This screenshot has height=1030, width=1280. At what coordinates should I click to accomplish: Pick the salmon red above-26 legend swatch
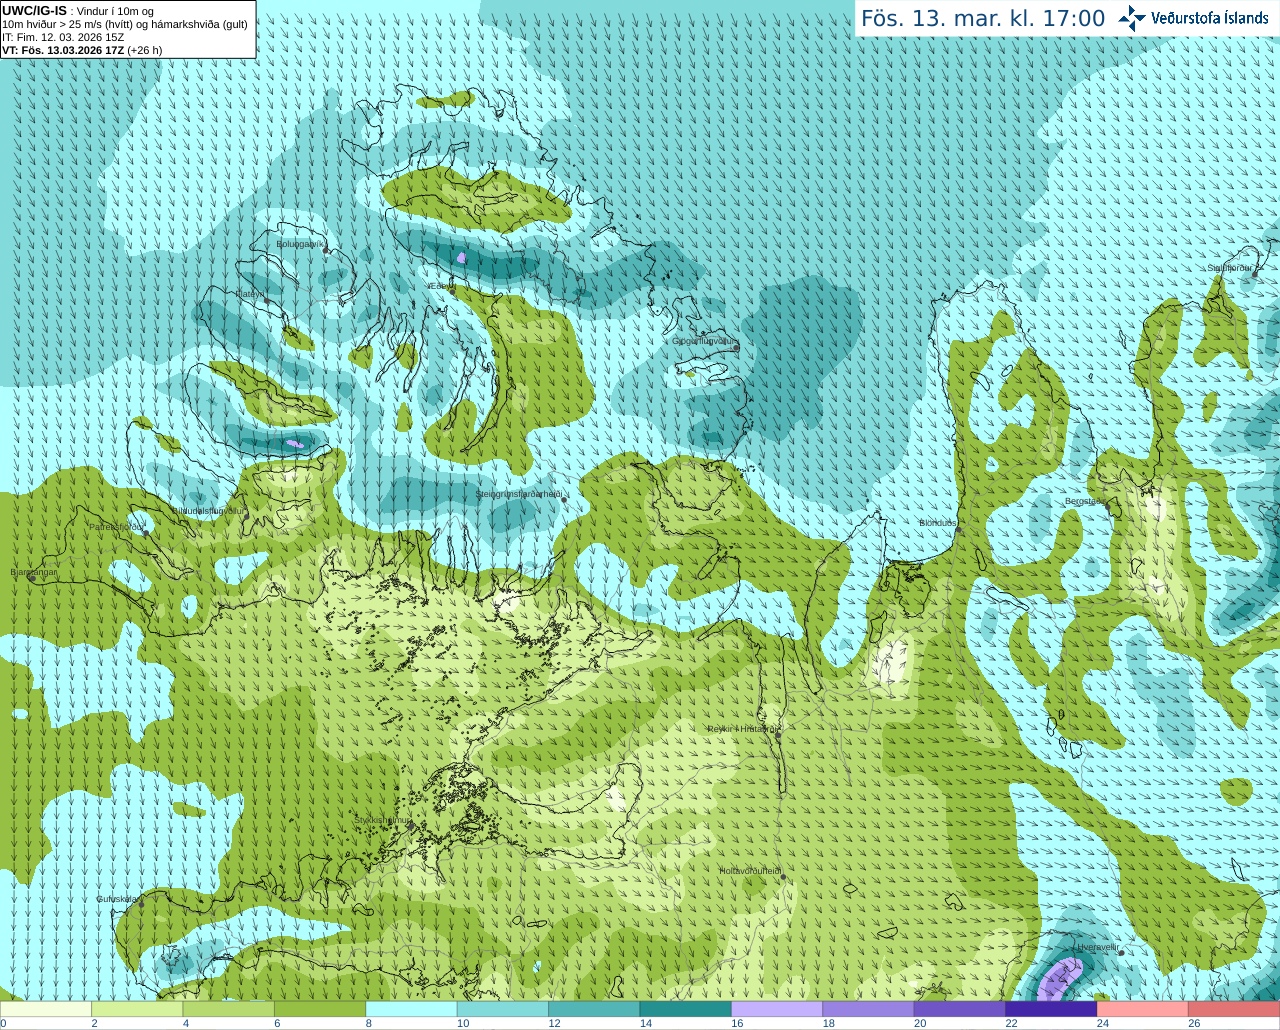(x=1234, y=1009)
